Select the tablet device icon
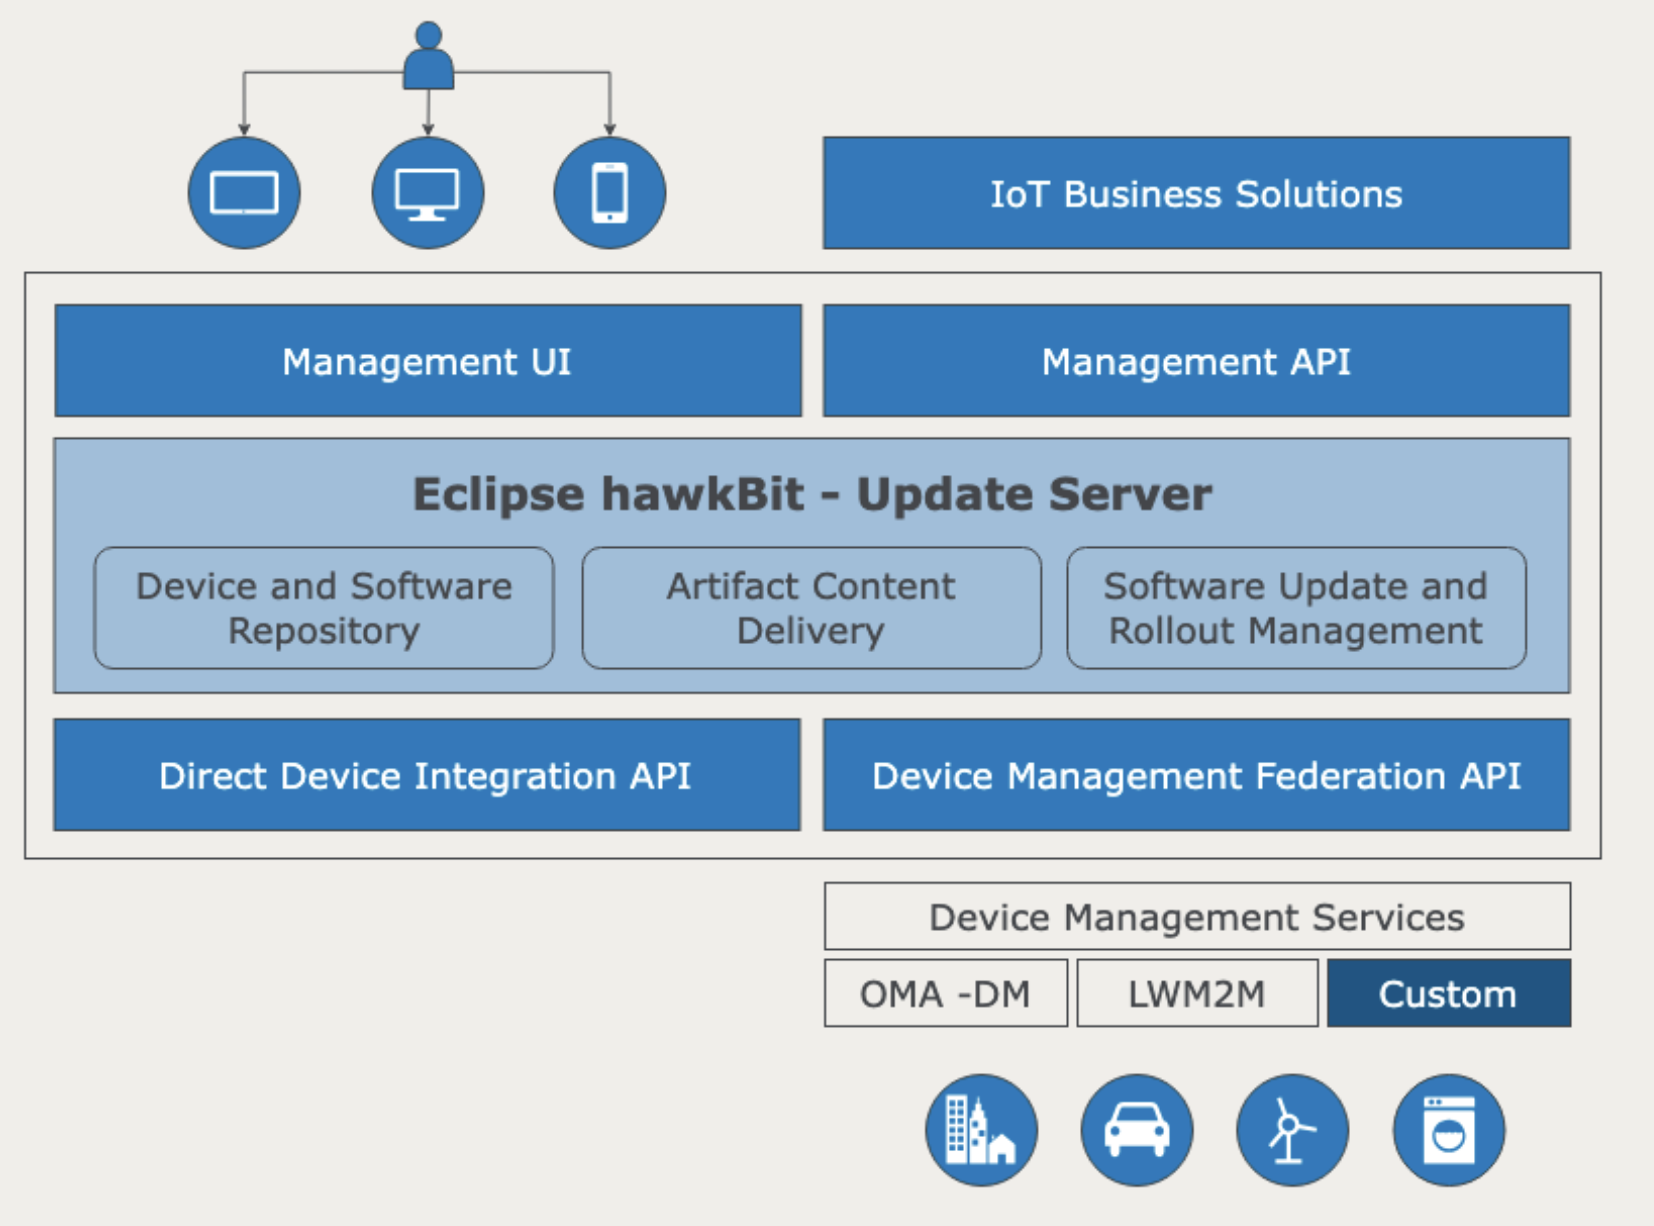The image size is (1654, 1226). click(x=244, y=193)
